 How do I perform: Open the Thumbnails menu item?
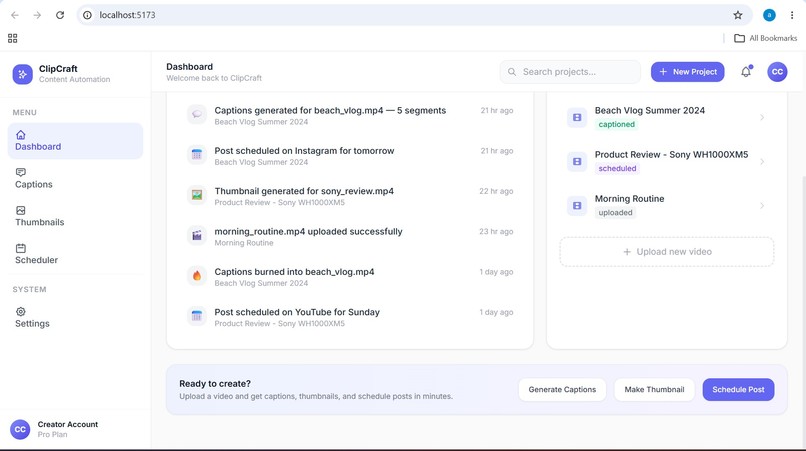point(76,217)
